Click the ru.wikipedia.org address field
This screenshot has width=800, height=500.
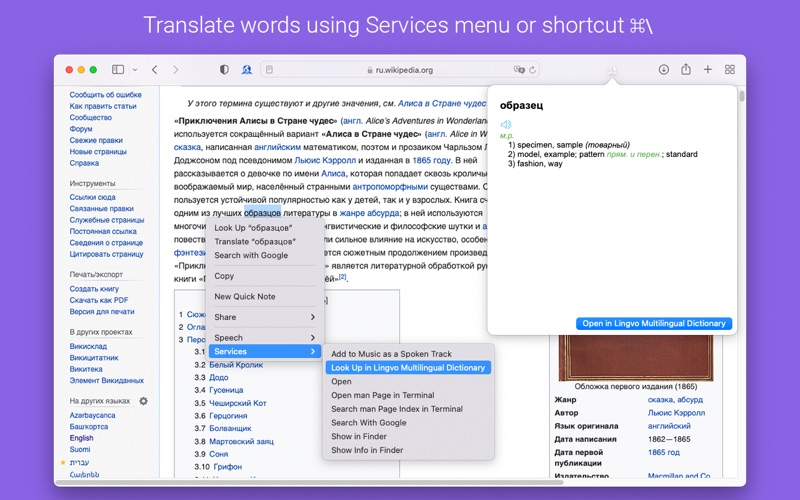click(400, 70)
